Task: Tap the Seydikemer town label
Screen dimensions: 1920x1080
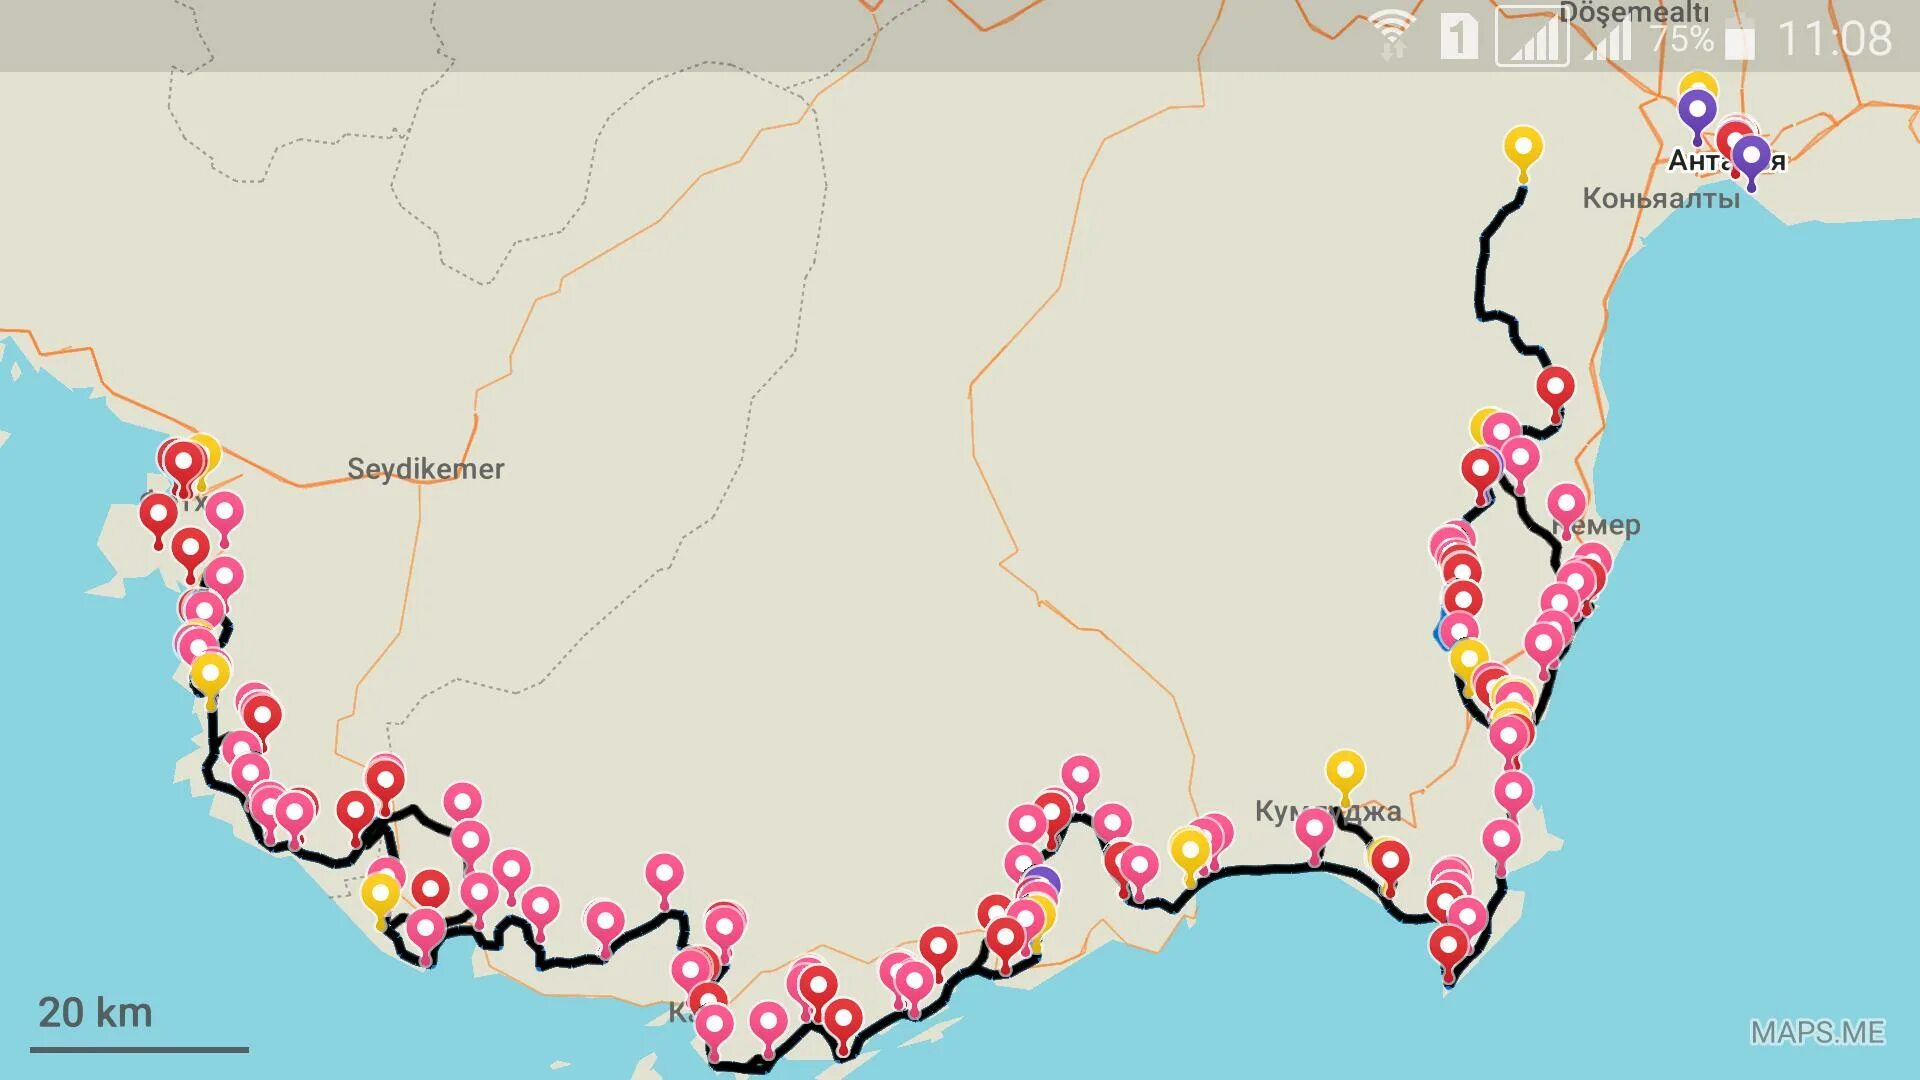Action: coord(425,468)
